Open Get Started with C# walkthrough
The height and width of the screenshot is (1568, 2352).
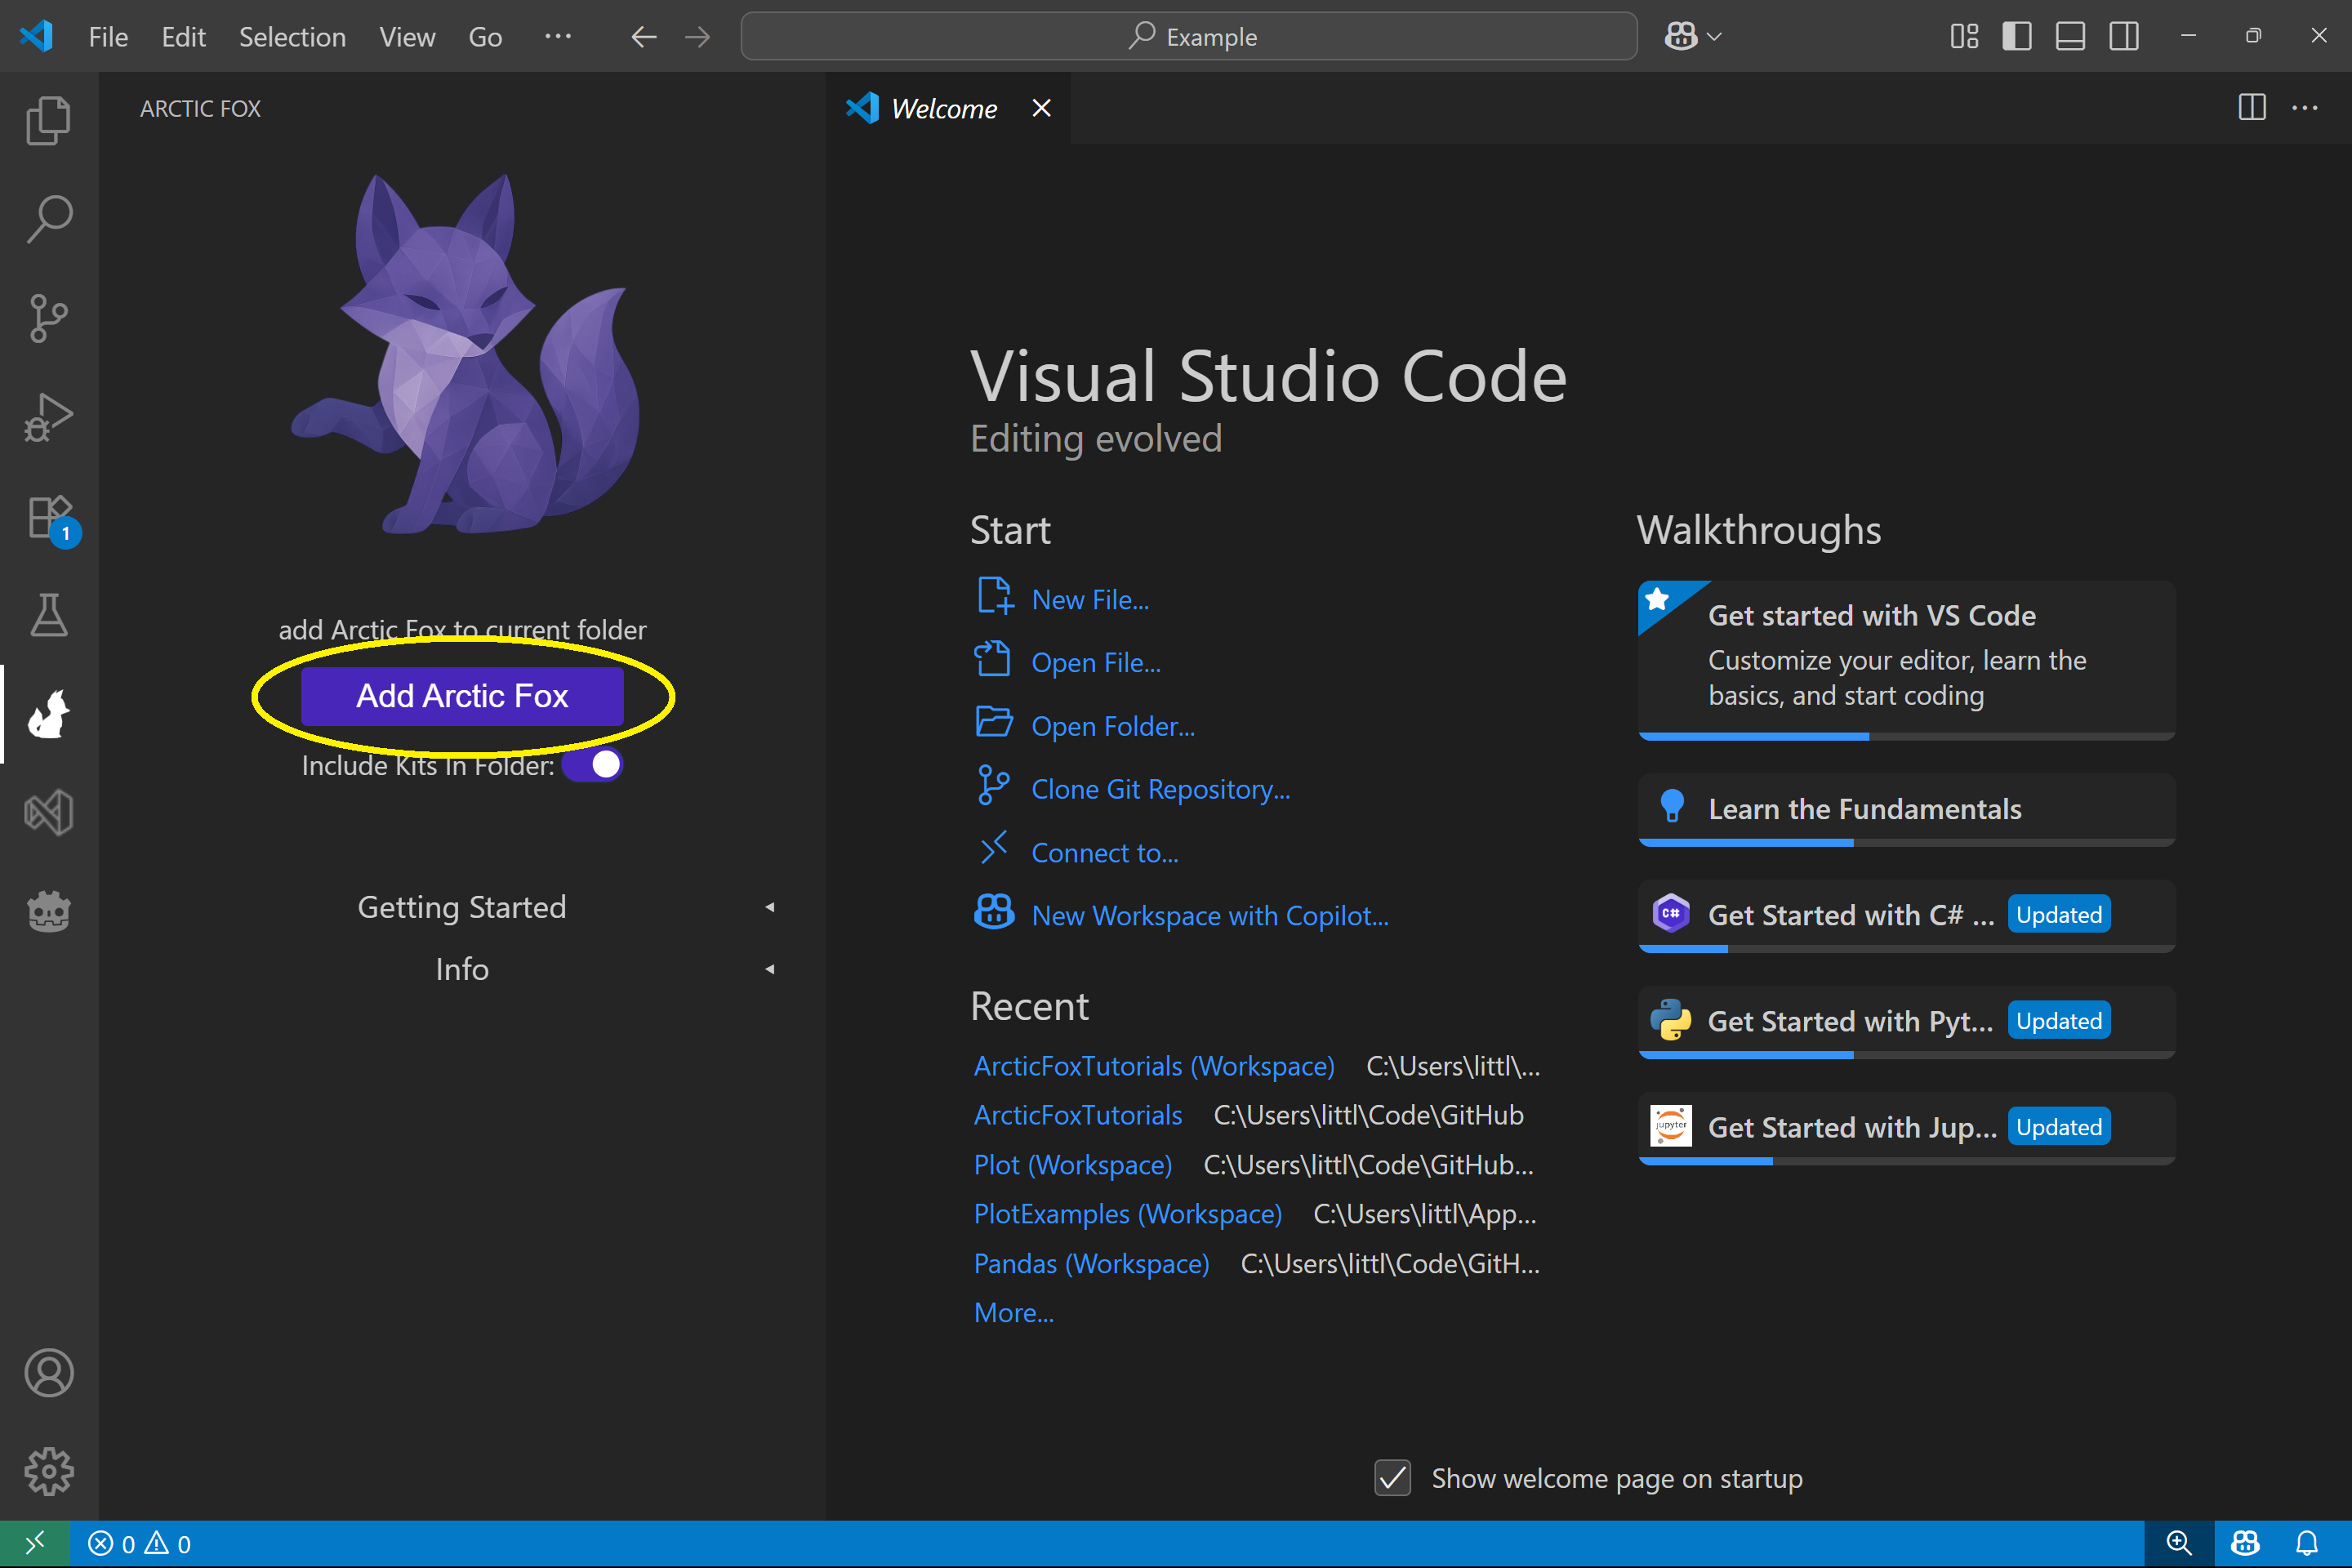tap(1907, 915)
